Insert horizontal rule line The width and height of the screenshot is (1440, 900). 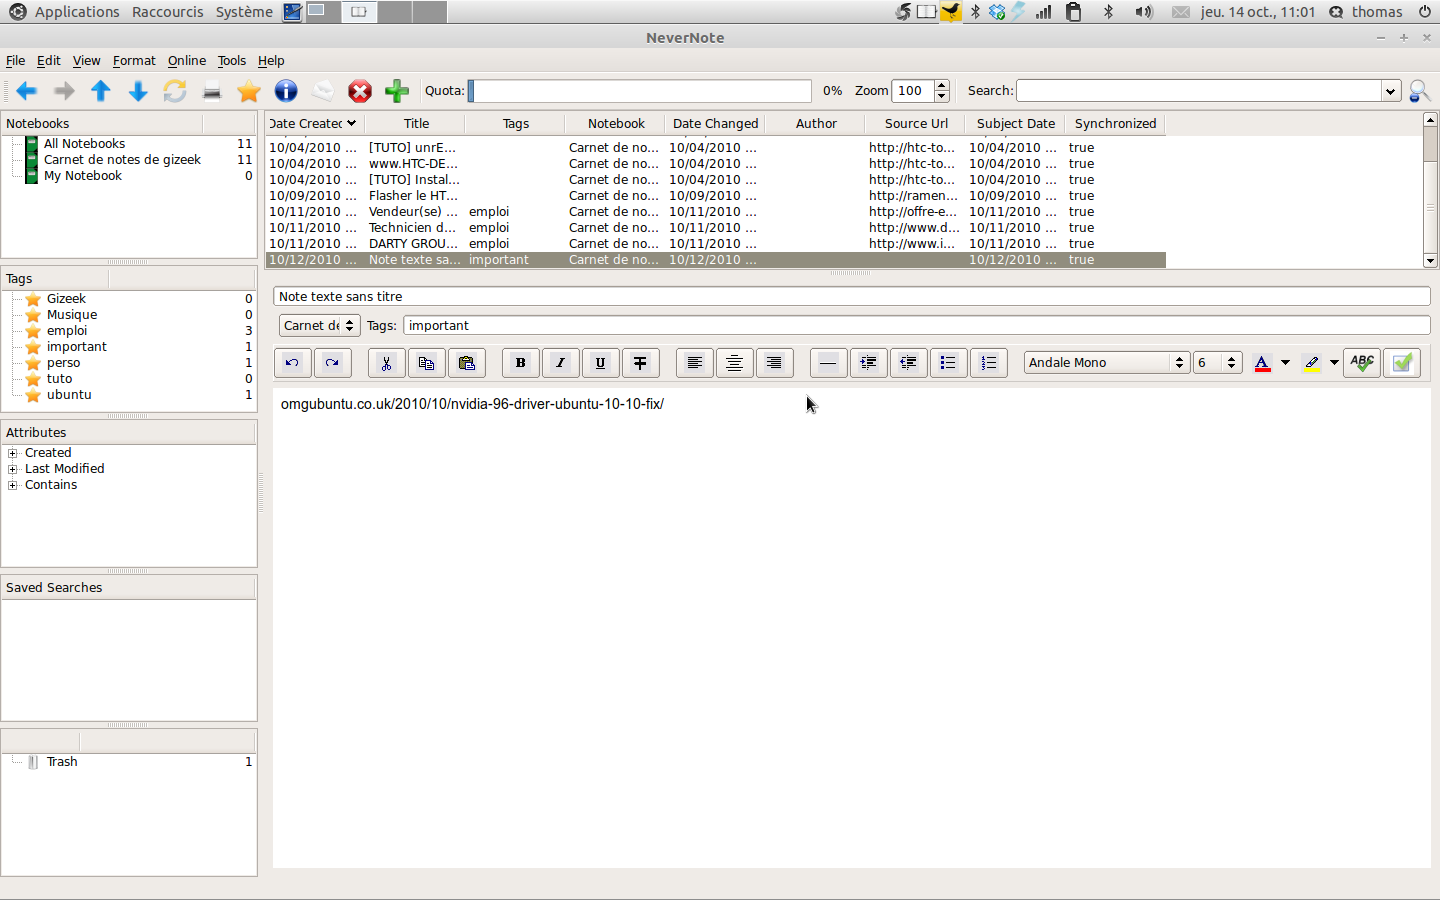(x=828, y=363)
